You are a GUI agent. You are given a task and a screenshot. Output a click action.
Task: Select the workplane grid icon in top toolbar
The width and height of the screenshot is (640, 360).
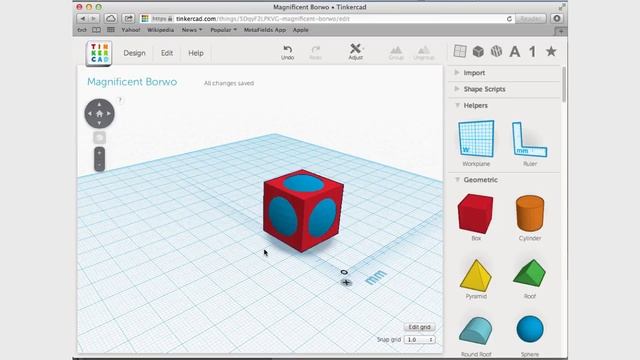[460, 51]
